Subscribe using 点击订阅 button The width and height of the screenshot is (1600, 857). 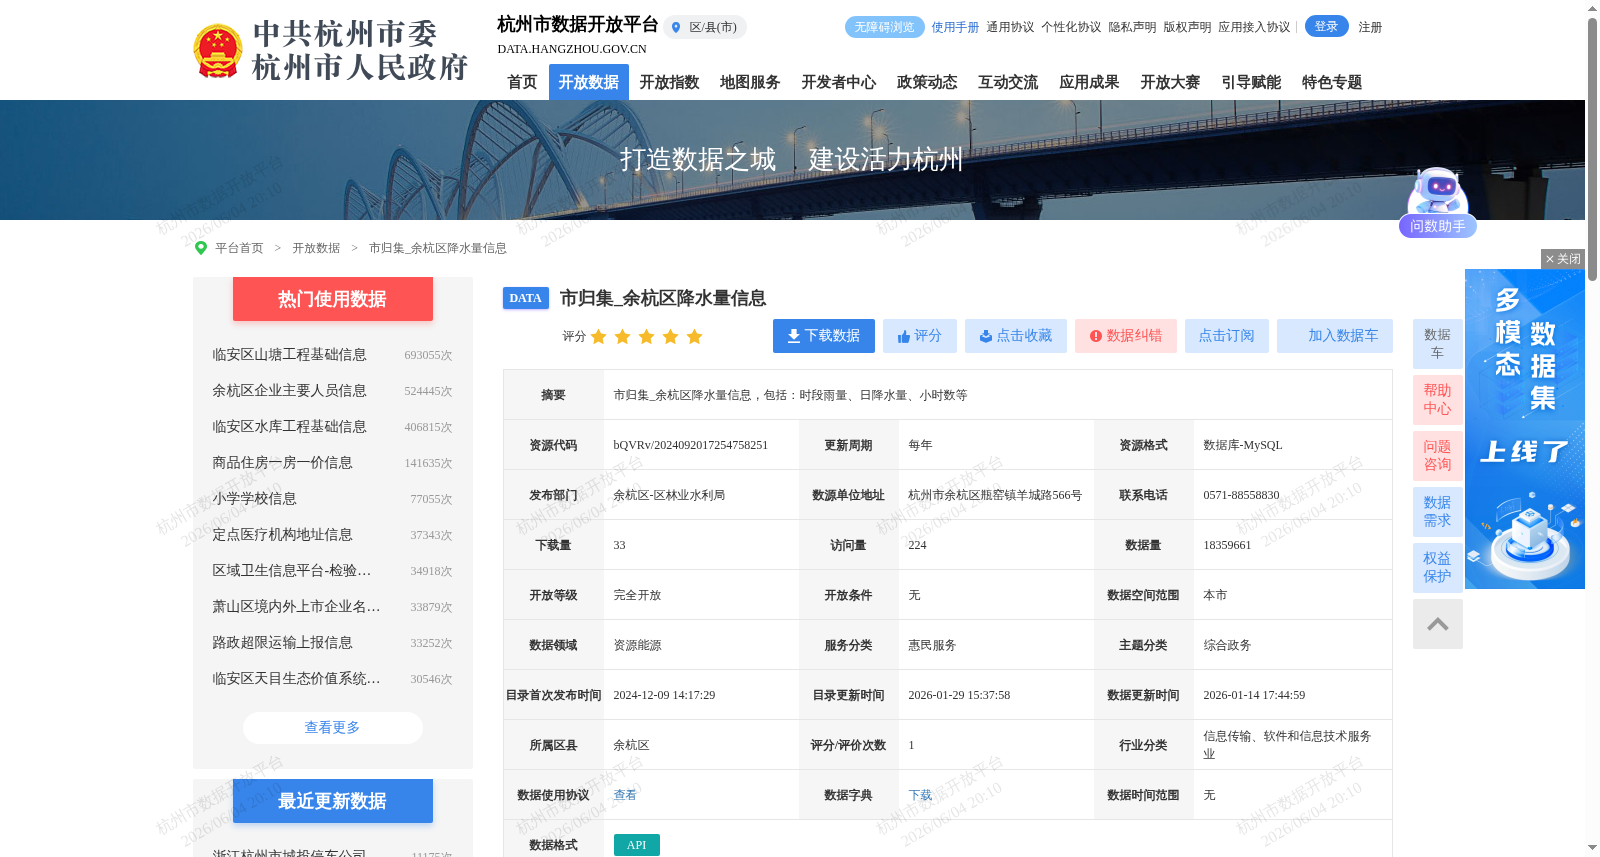point(1227,336)
